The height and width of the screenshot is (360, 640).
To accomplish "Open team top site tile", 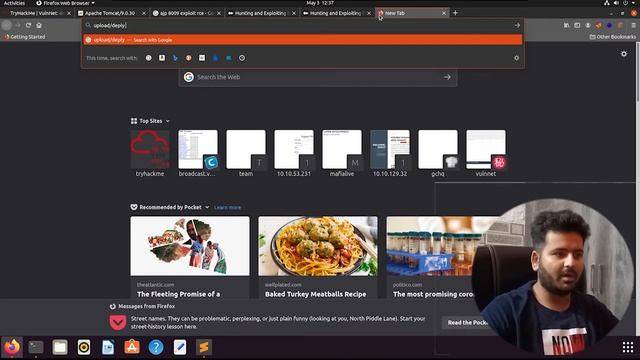I will coord(246,153).
